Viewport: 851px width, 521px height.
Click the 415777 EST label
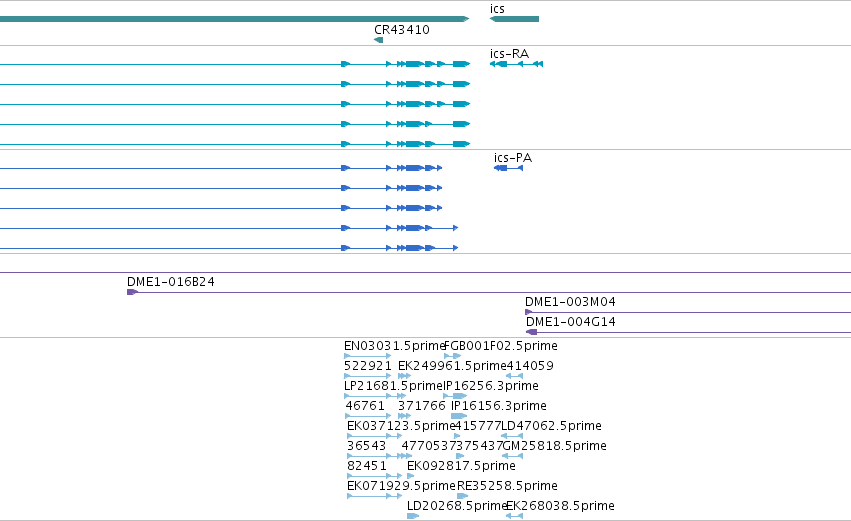(x=478, y=426)
